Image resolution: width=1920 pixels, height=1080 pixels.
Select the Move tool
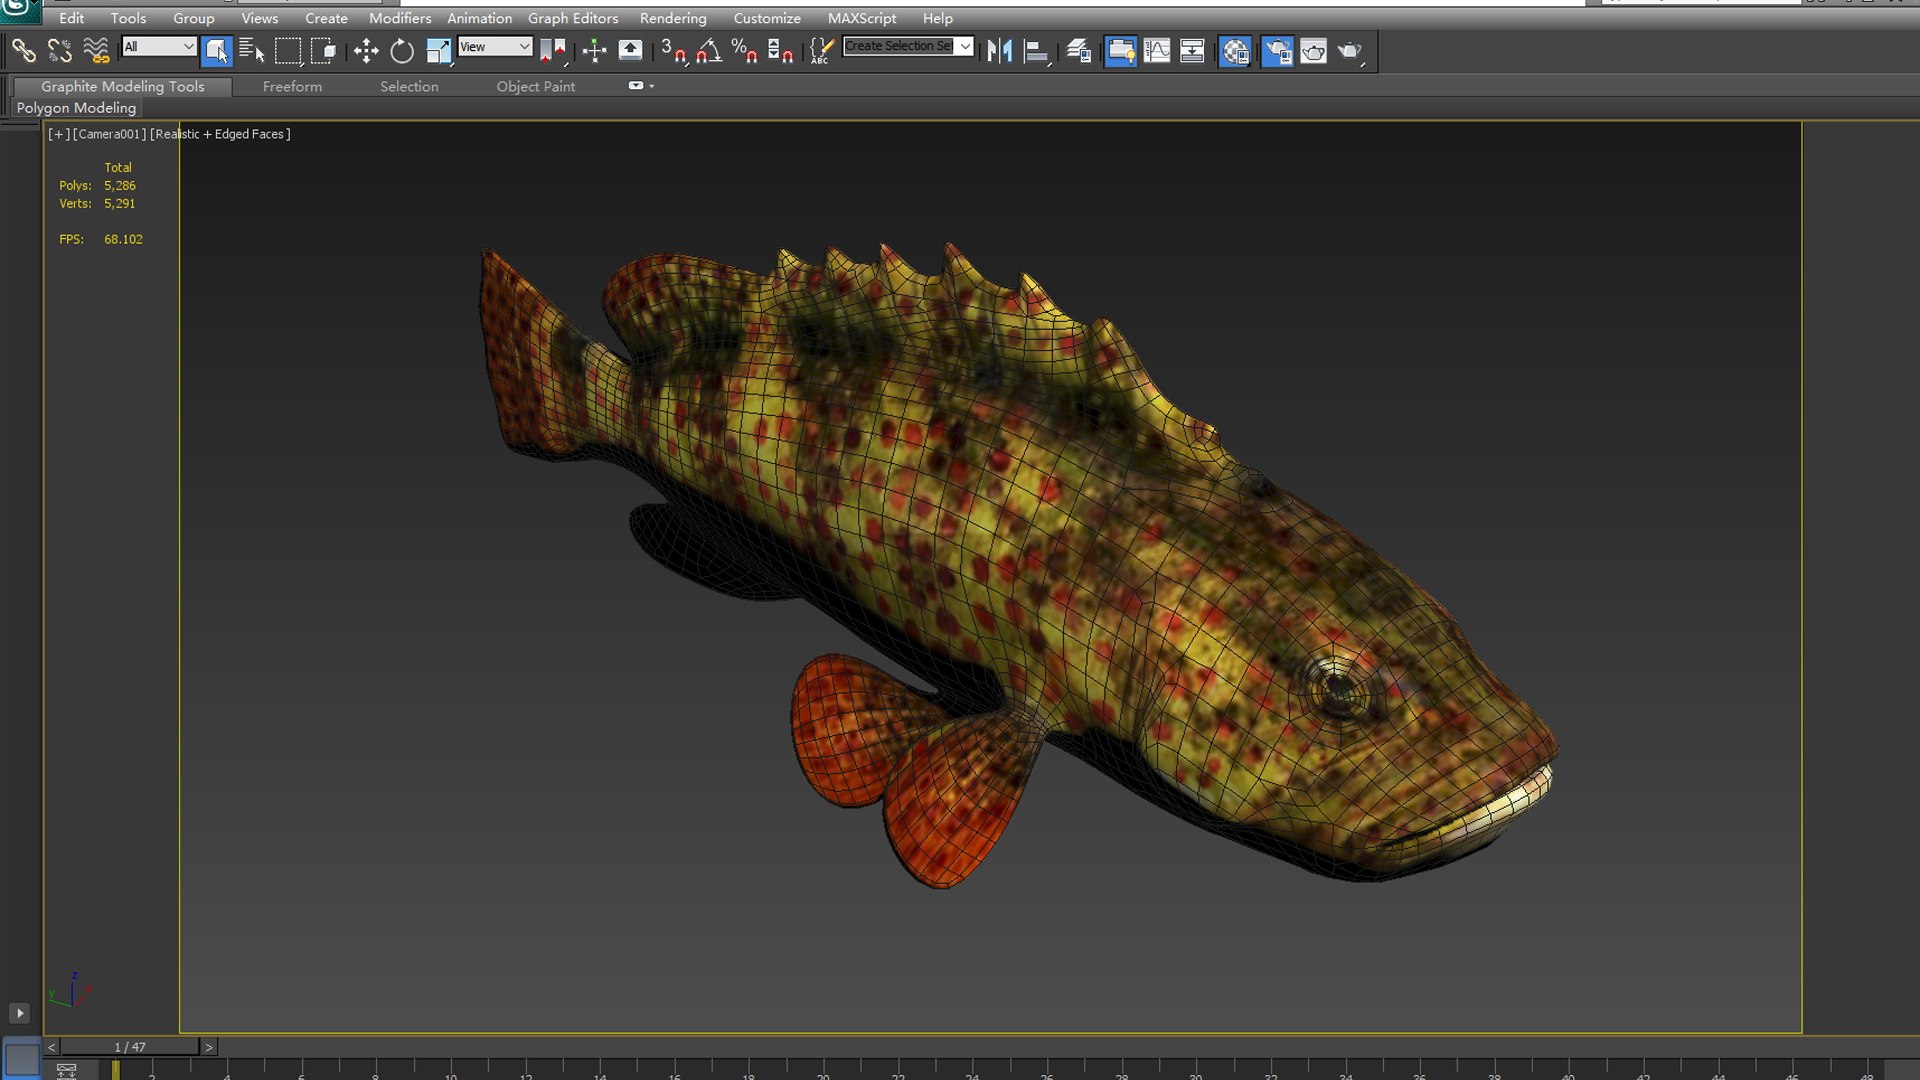click(366, 50)
